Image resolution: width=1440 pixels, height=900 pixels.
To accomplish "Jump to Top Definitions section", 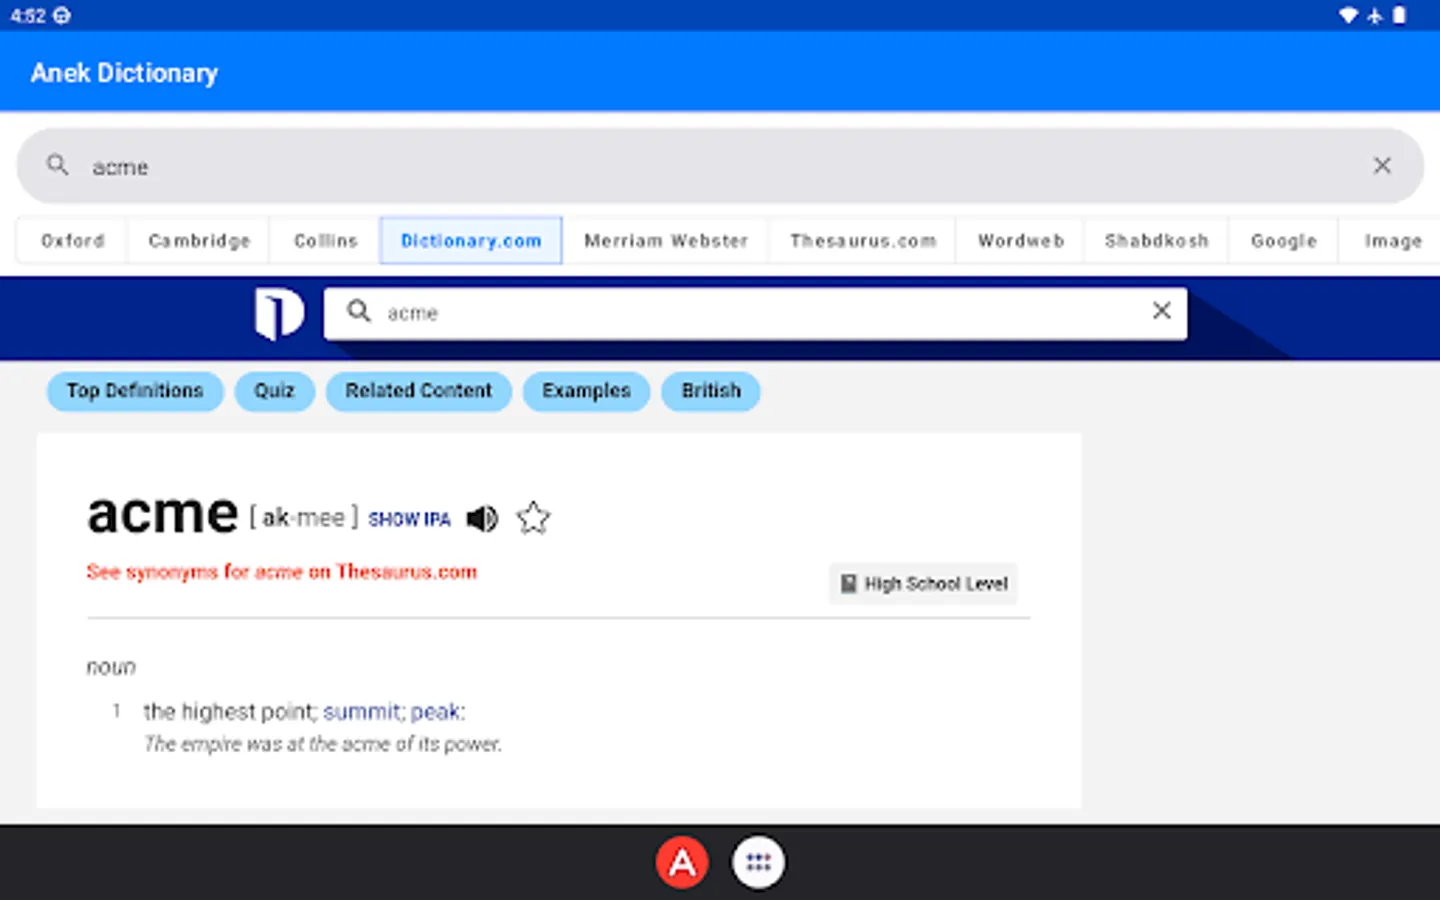I will click(135, 391).
